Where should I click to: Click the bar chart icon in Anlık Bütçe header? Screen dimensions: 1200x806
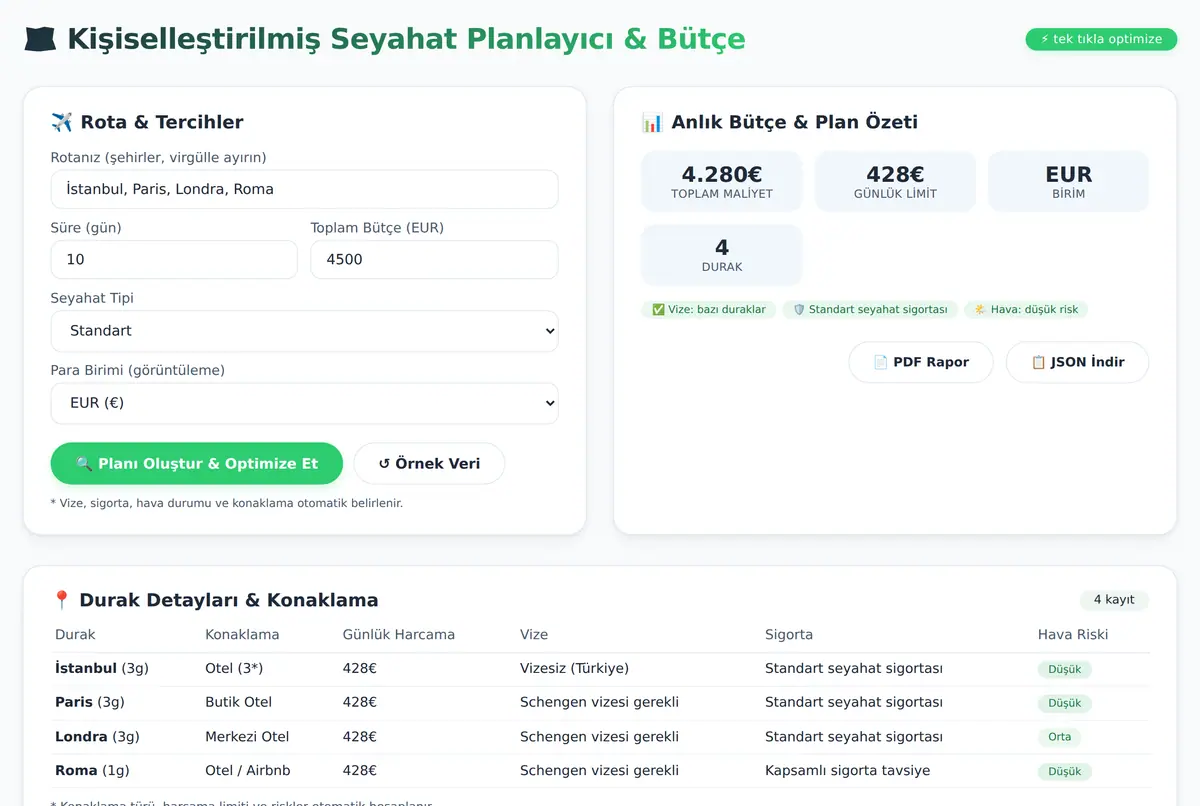pos(652,122)
